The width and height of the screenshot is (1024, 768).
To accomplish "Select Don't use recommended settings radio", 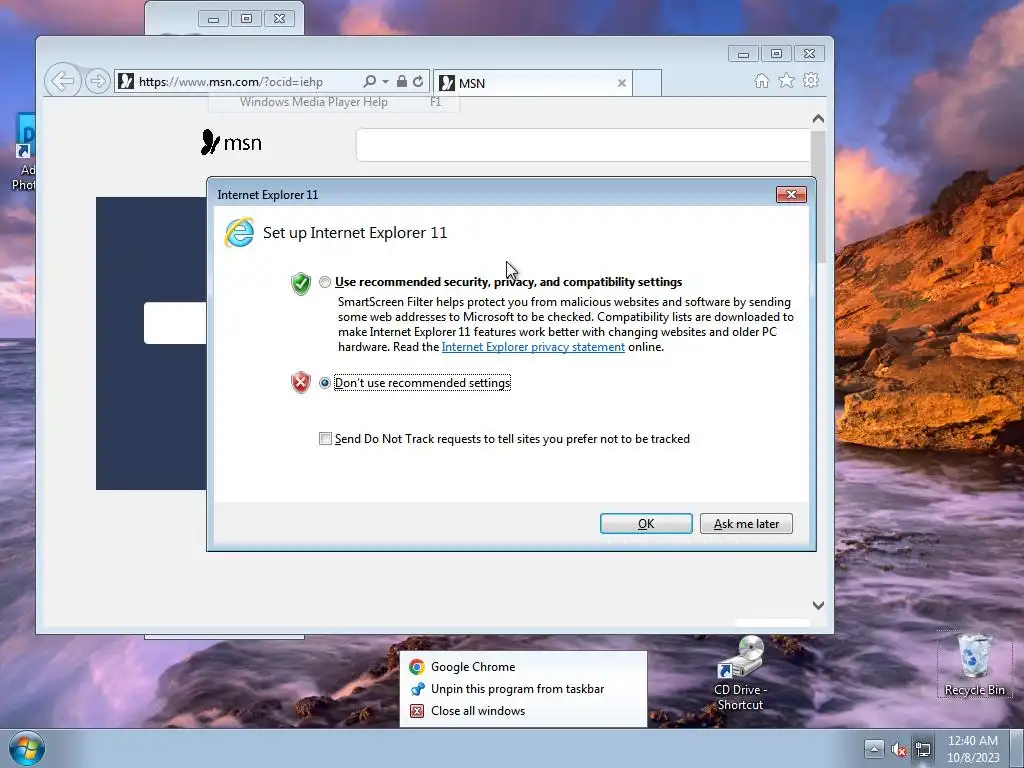I will pyautogui.click(x=325, y=383).
